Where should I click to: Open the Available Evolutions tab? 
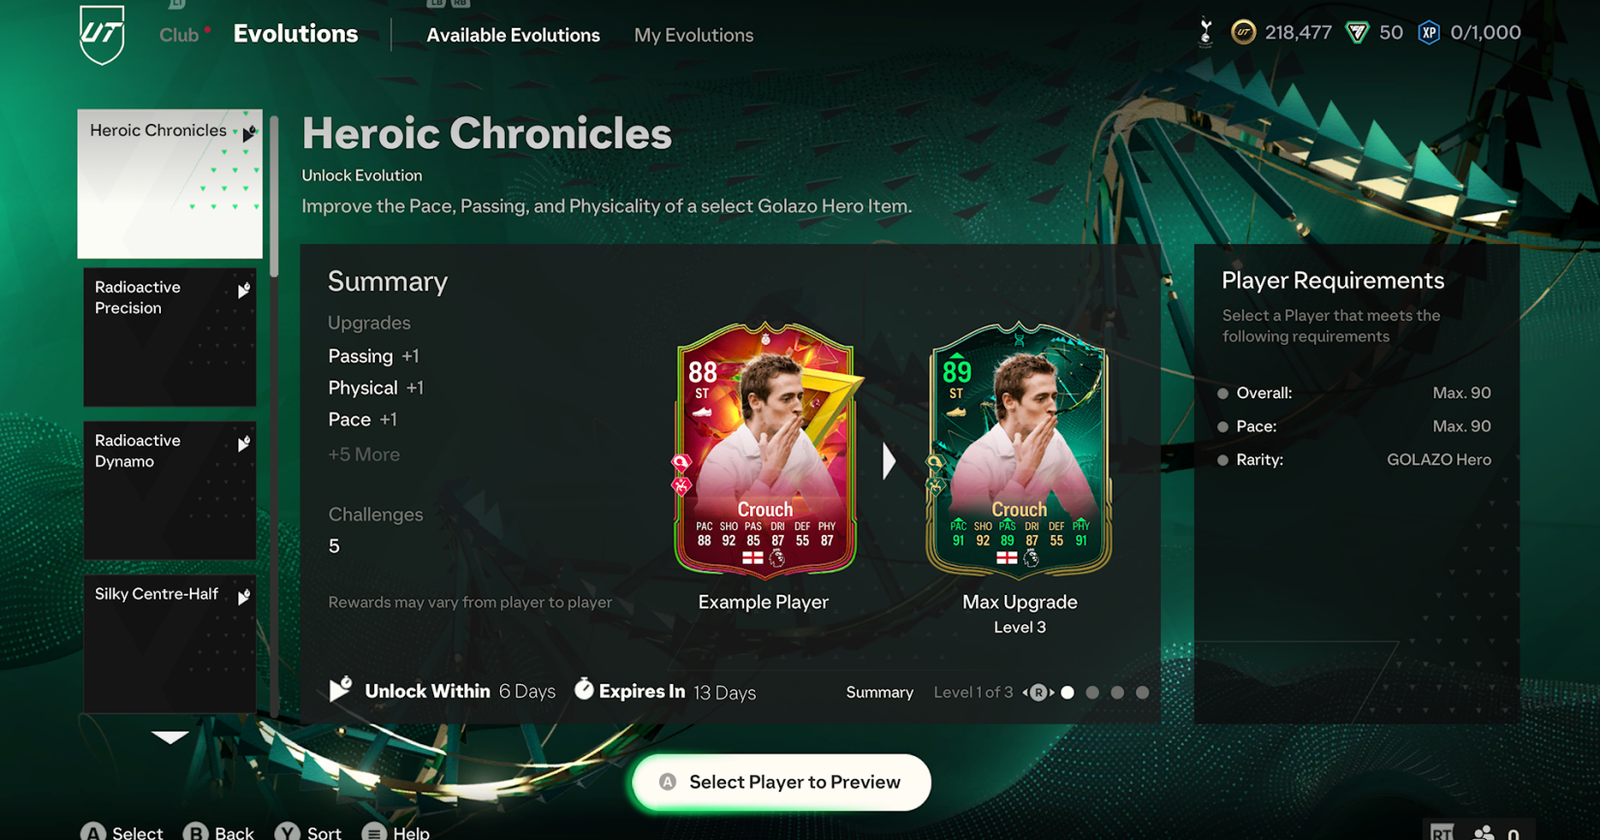pyautogui.click(x=513, y=35)
